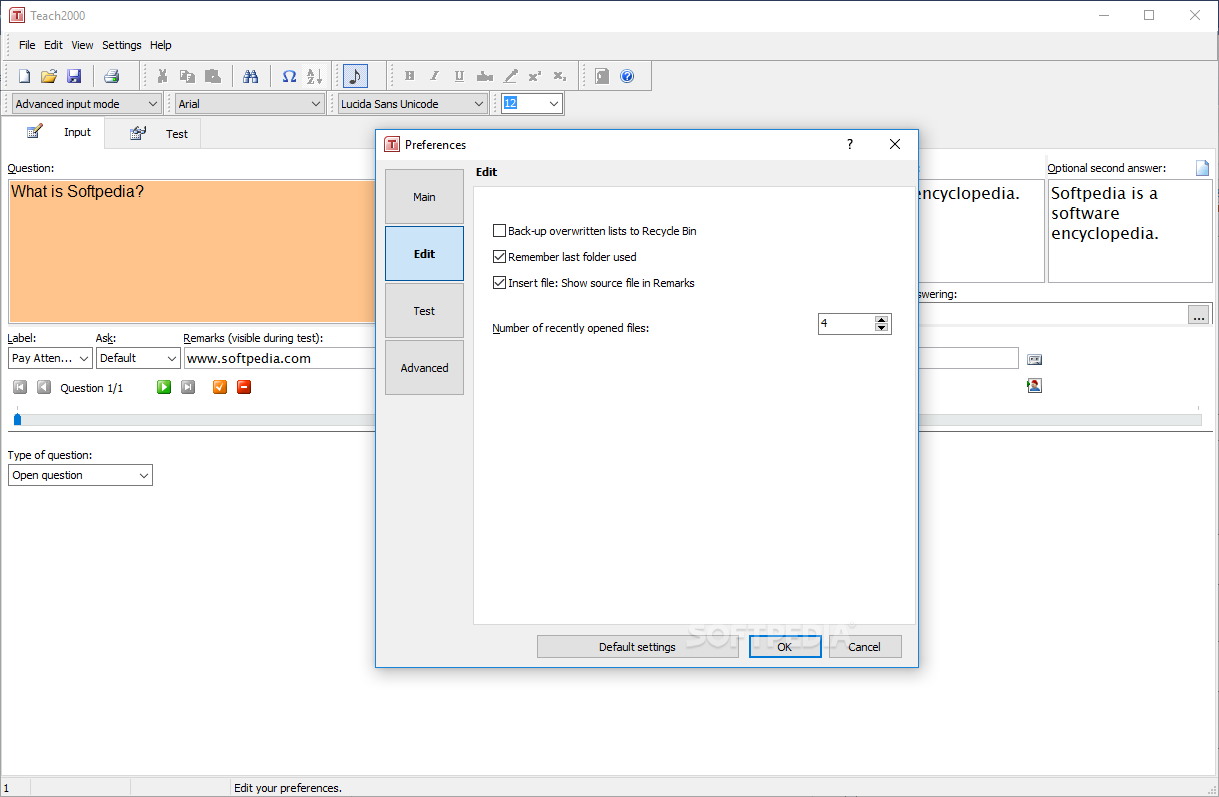
Task: Open the Type of question dropdown
Action: point(80,475)
